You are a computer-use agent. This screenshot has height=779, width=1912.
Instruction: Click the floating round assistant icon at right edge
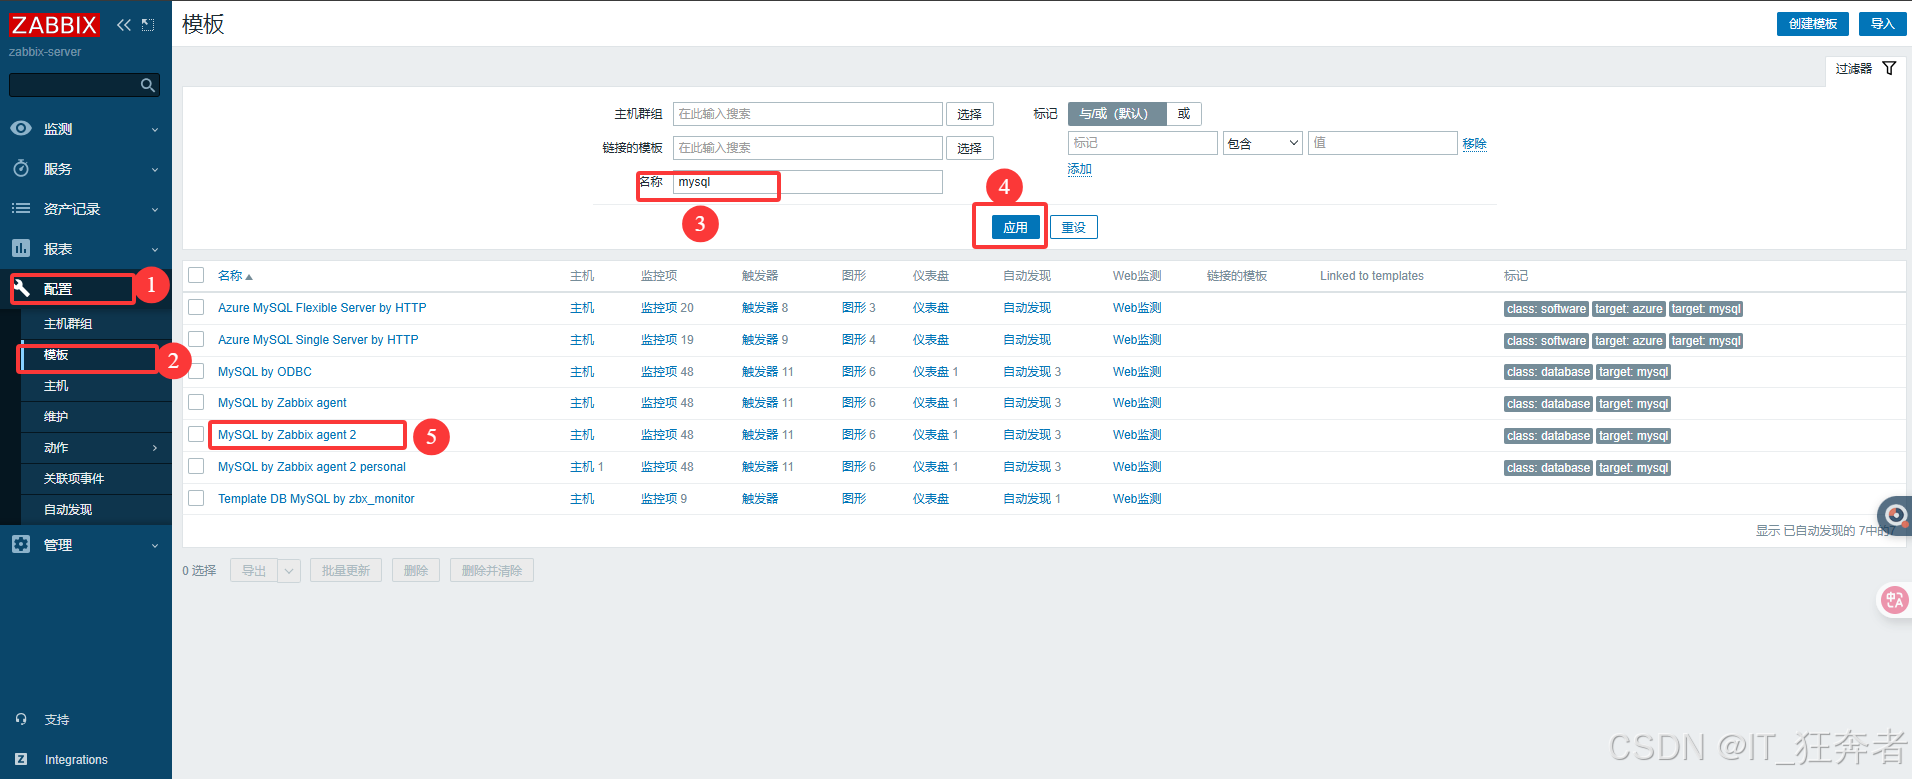tap(1896, 515)
